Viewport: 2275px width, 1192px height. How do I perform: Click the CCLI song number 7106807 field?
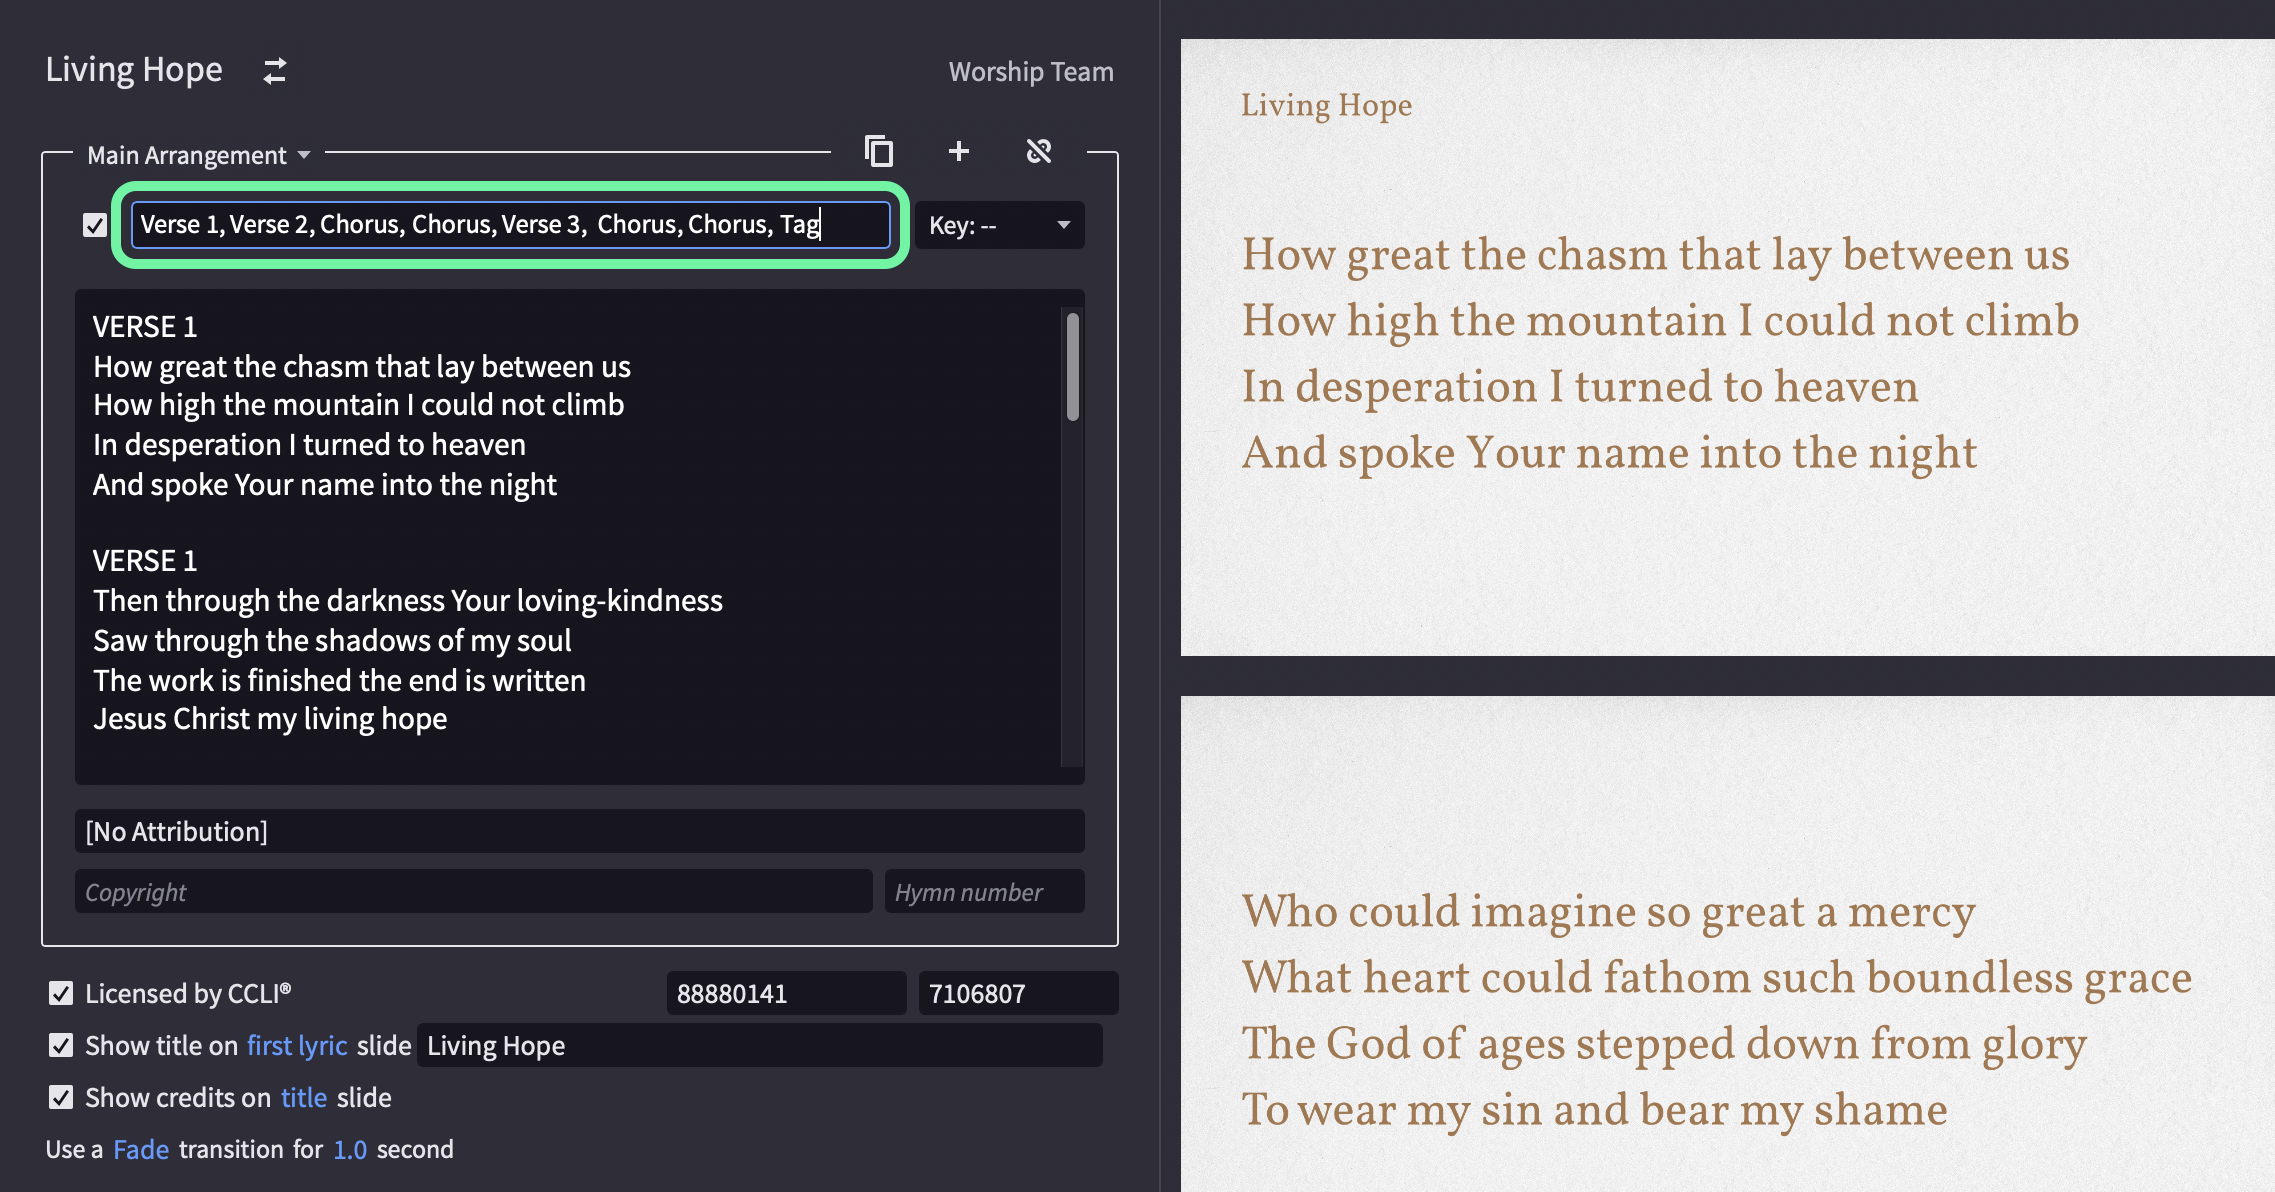1019,993
